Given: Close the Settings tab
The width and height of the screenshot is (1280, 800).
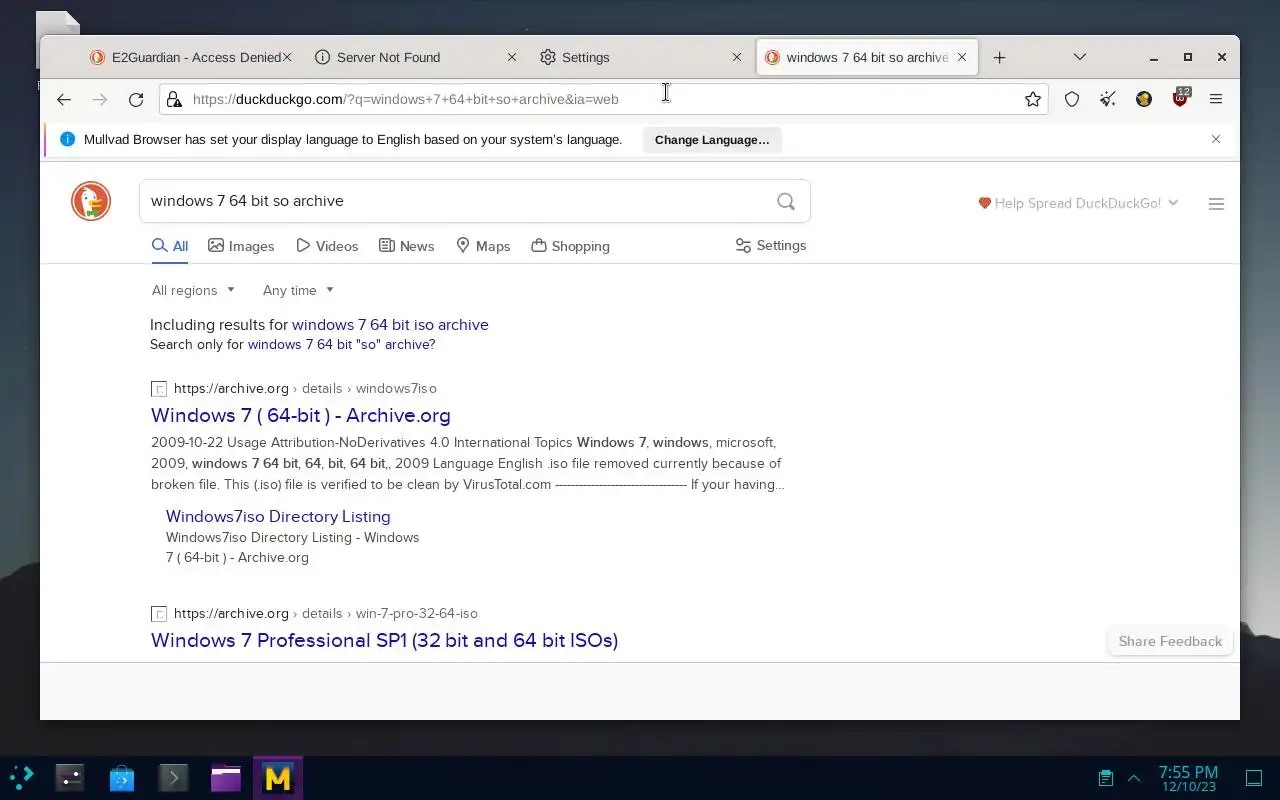Looking at the screenshot, I should point(737,57).
